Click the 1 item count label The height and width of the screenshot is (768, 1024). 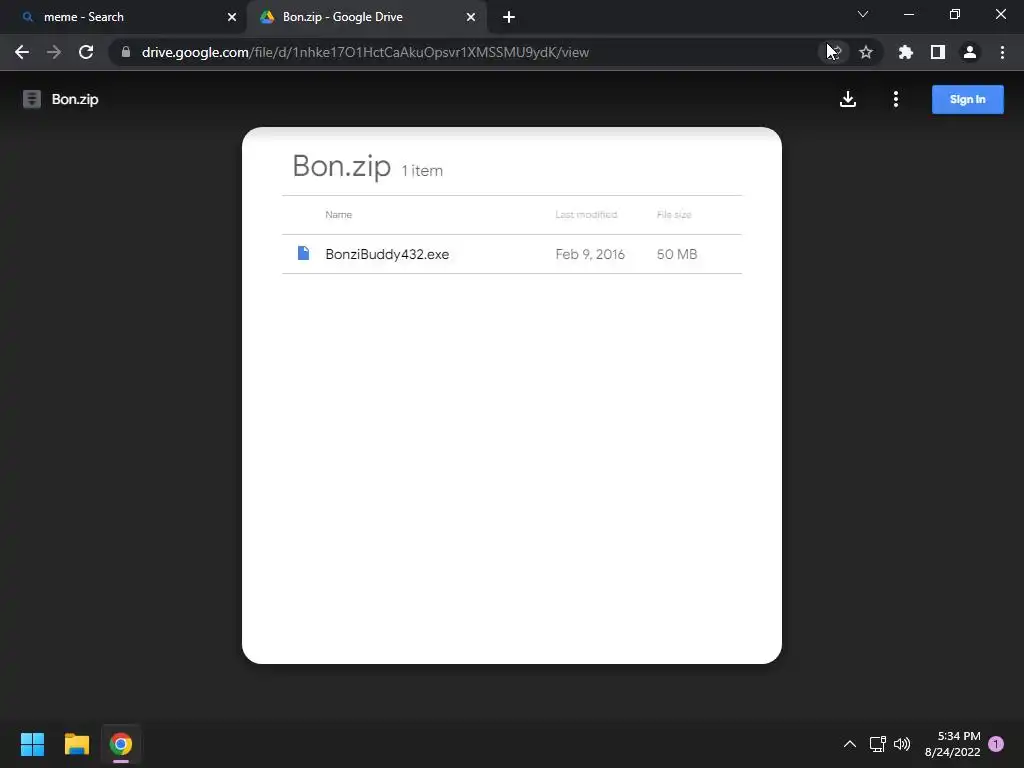422,170
